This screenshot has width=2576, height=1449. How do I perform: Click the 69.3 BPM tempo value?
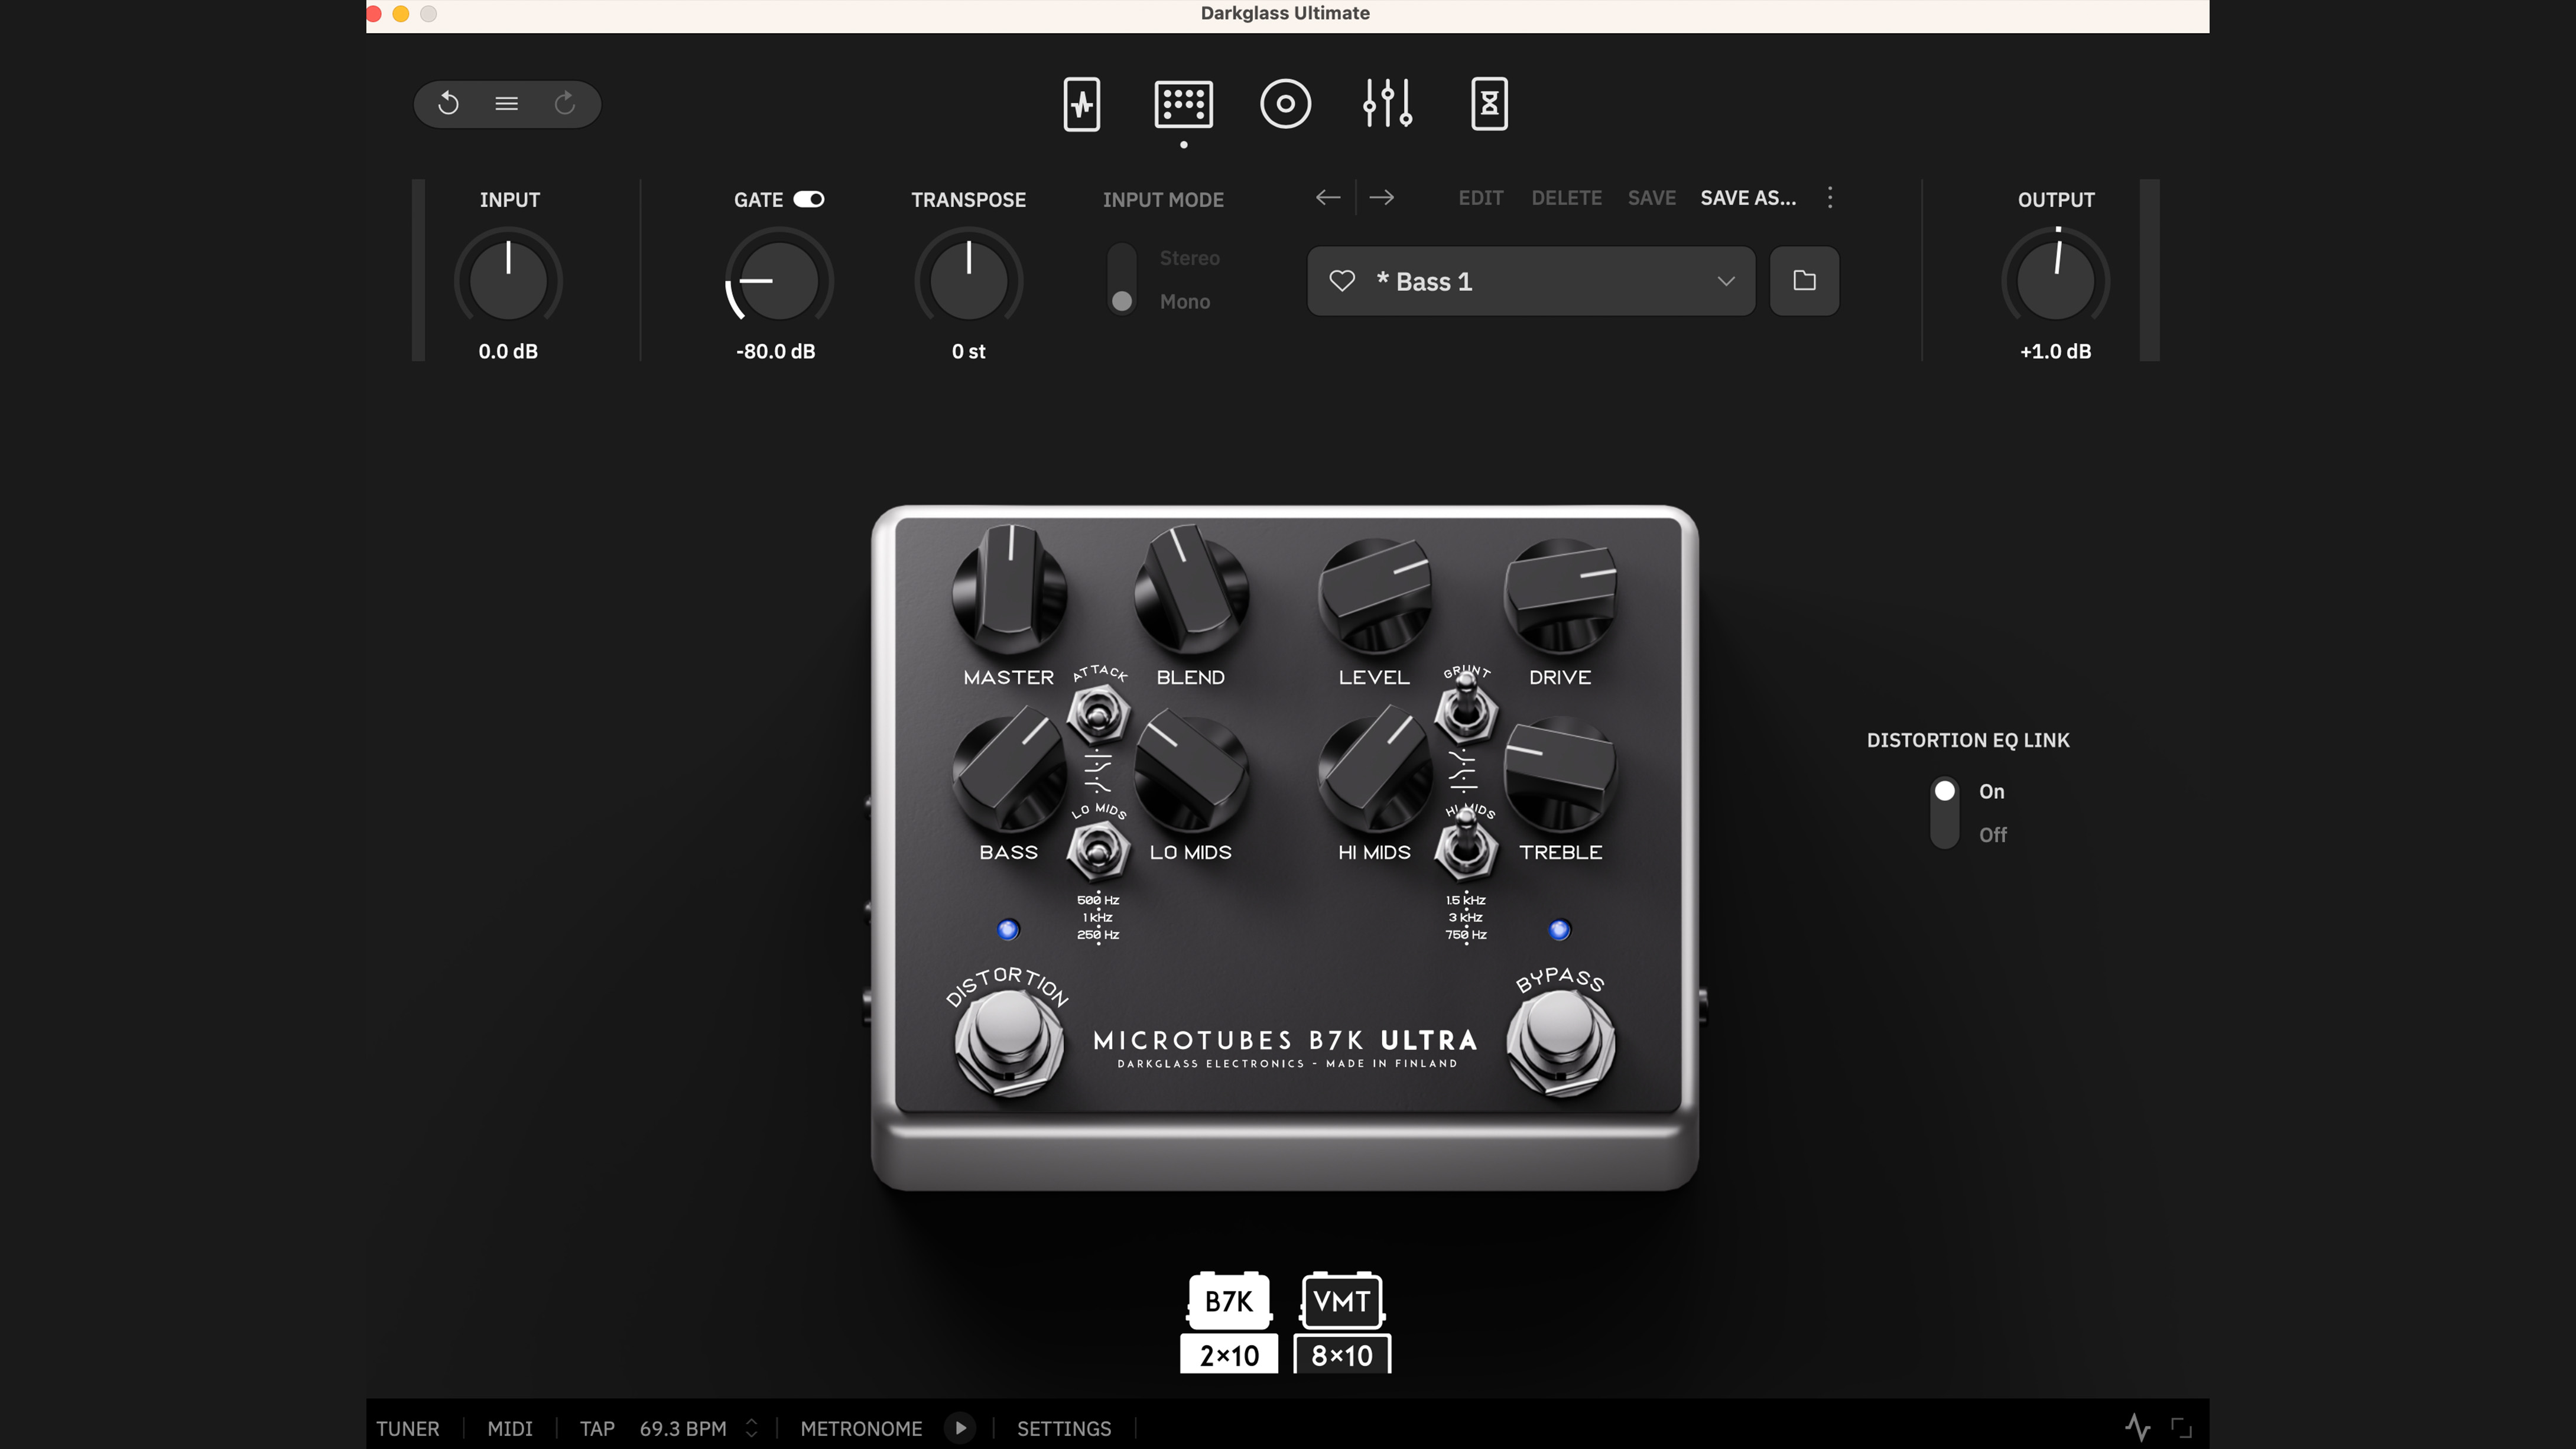tap(683, 1428)
